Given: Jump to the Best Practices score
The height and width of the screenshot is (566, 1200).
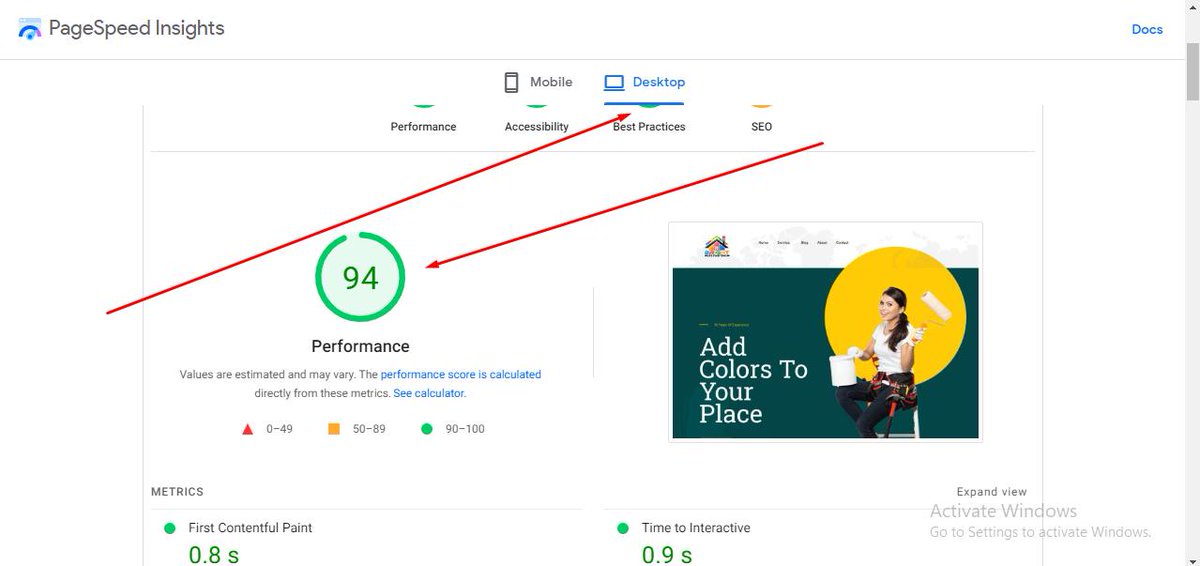Looking at the screenshot, I should [649, 127].
